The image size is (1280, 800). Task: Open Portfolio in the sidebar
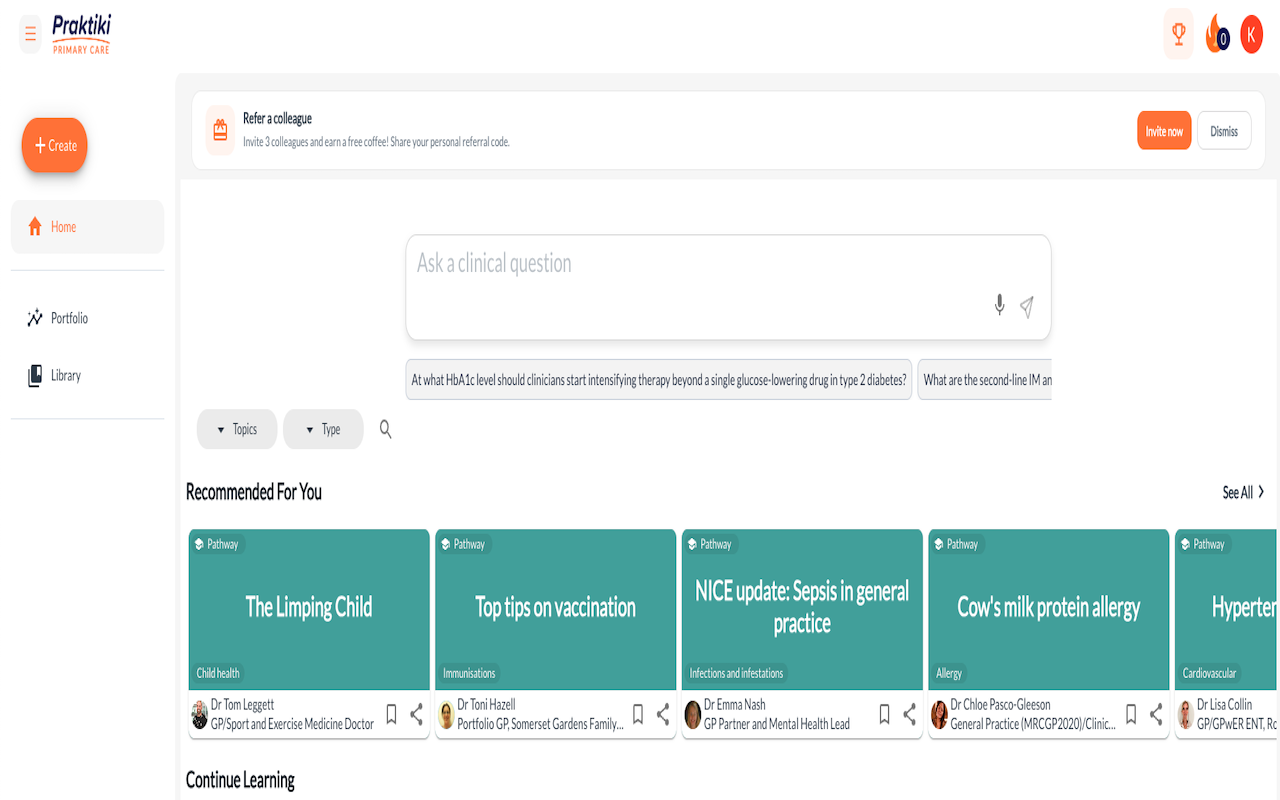[69, 318]
